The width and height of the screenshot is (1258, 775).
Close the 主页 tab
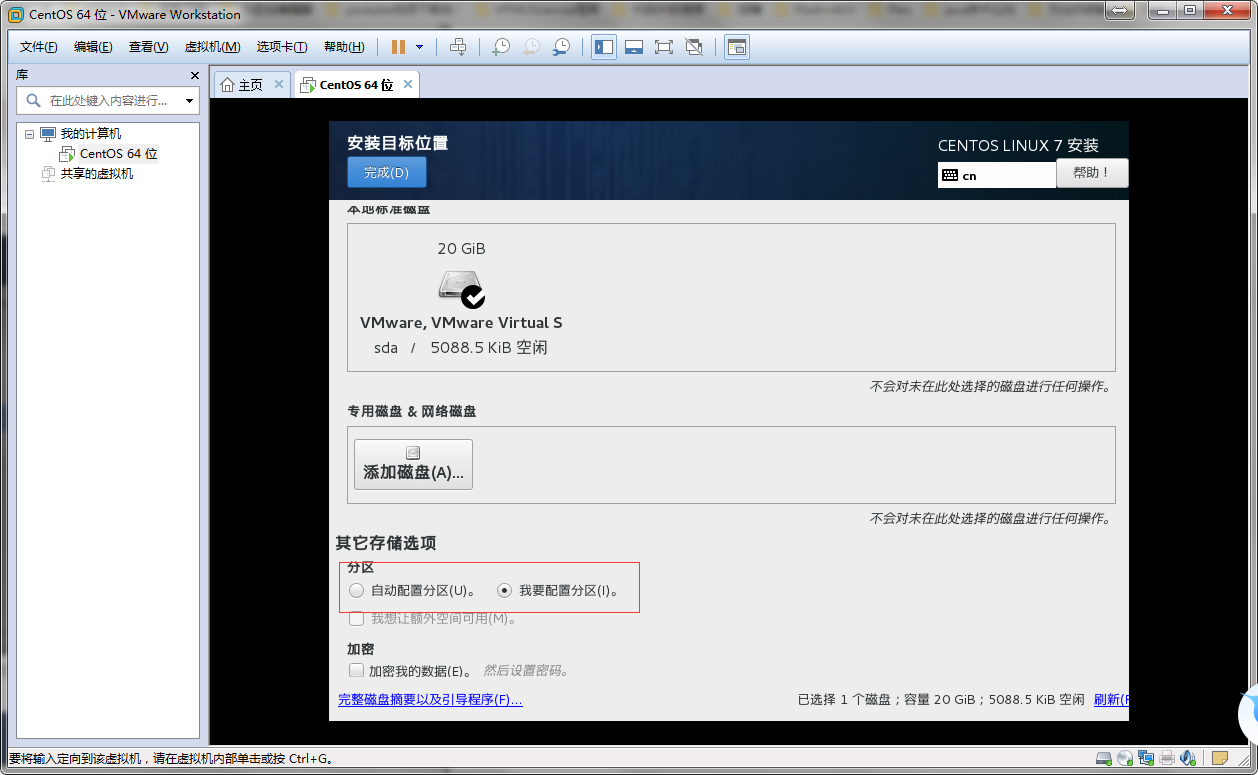tap(279, 84)
